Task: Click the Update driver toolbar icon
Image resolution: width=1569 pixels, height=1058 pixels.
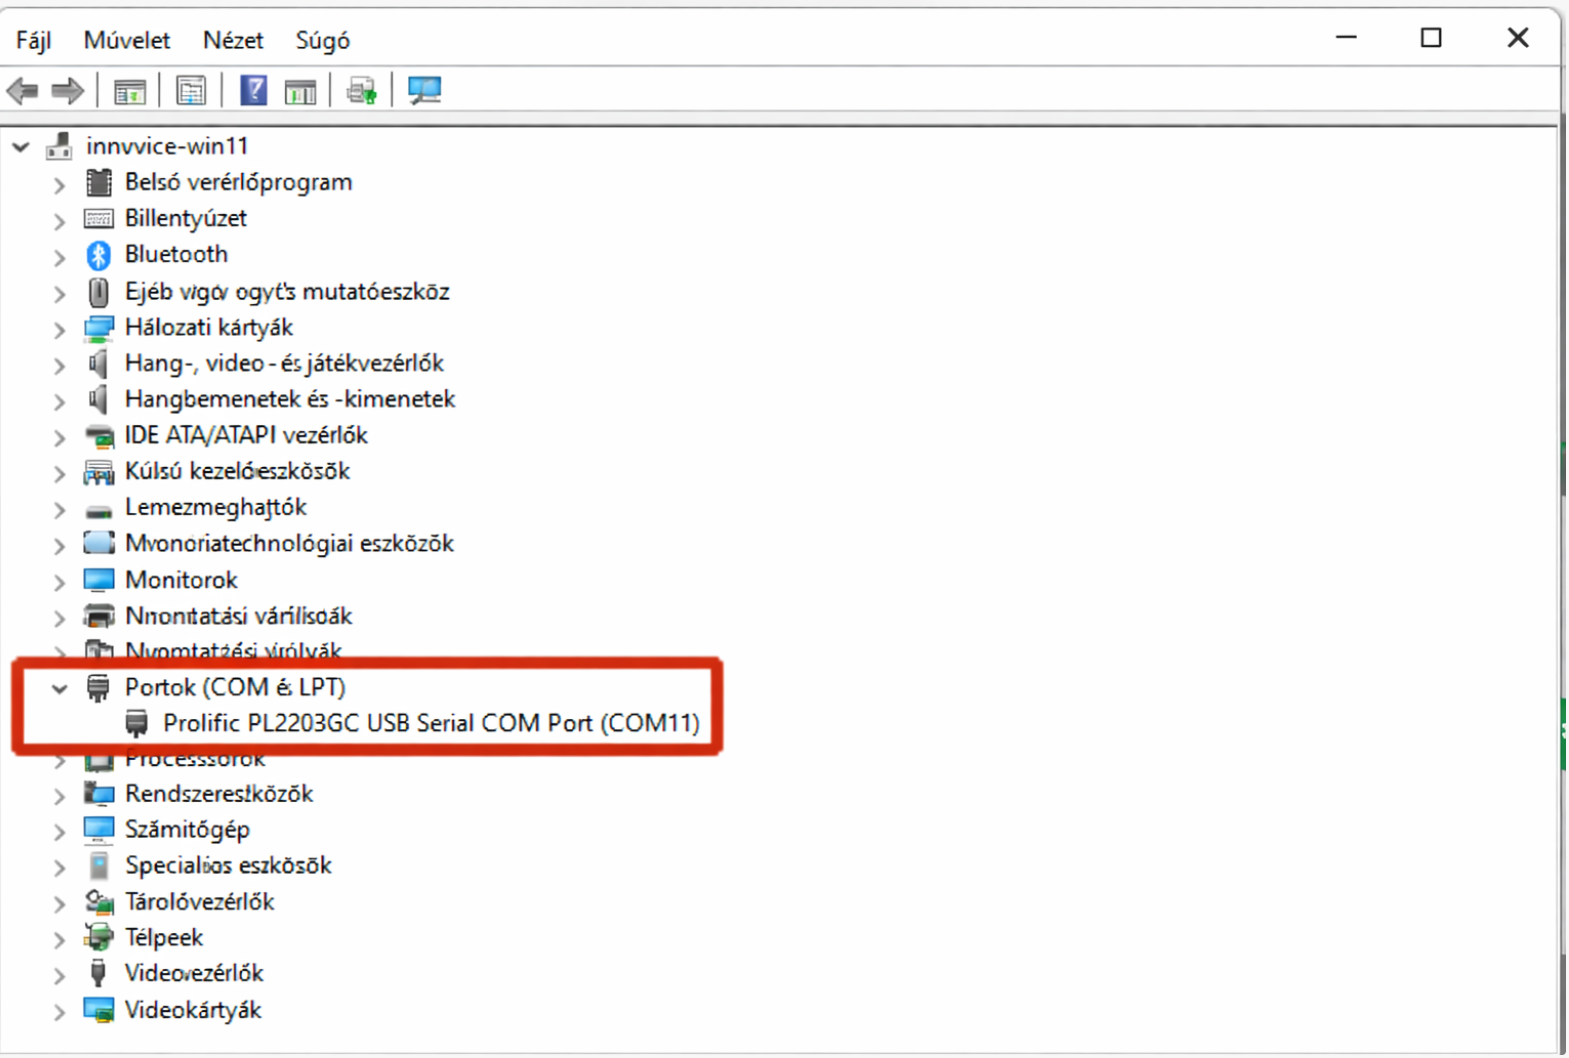Action: point(361,91)
